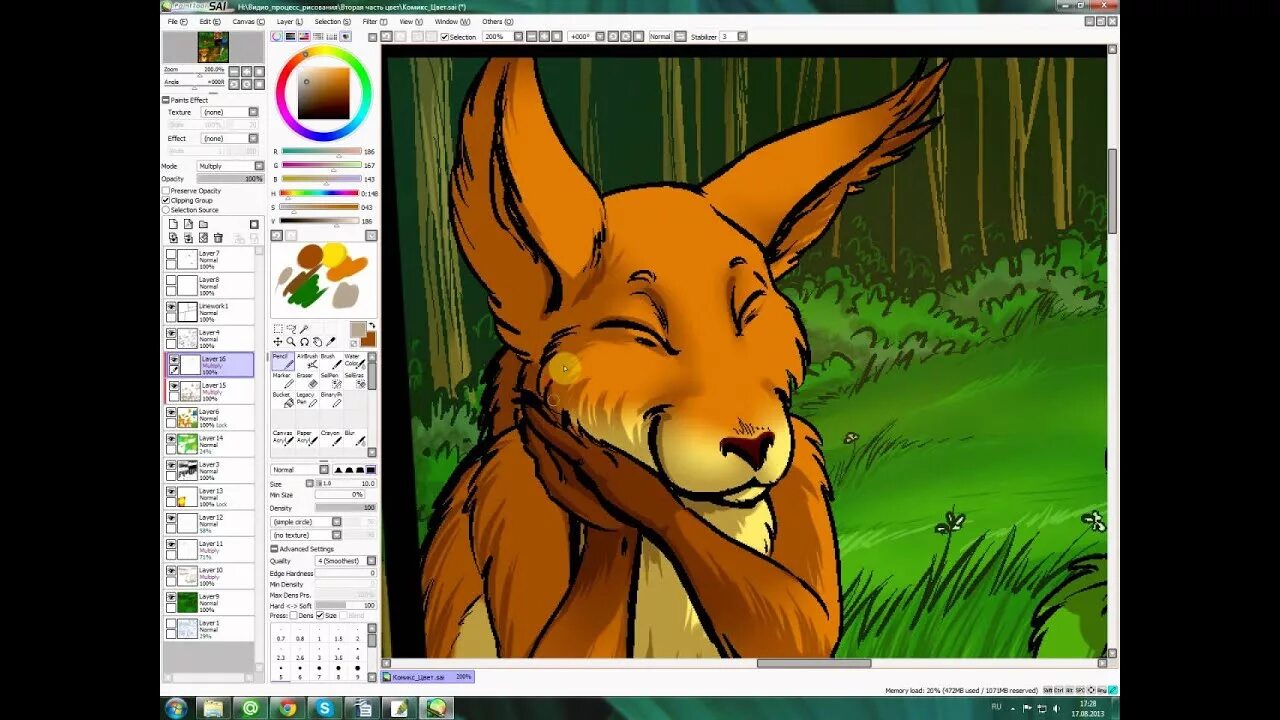Select the Brush tool
This screenshot has height=720, width=1280.
point(329,361)
